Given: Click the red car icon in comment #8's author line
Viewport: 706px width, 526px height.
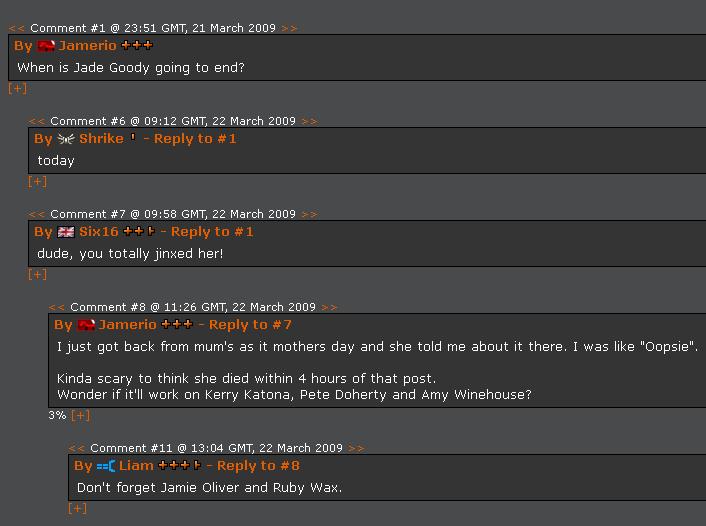Looking at the screenshot, I should 86,325.
